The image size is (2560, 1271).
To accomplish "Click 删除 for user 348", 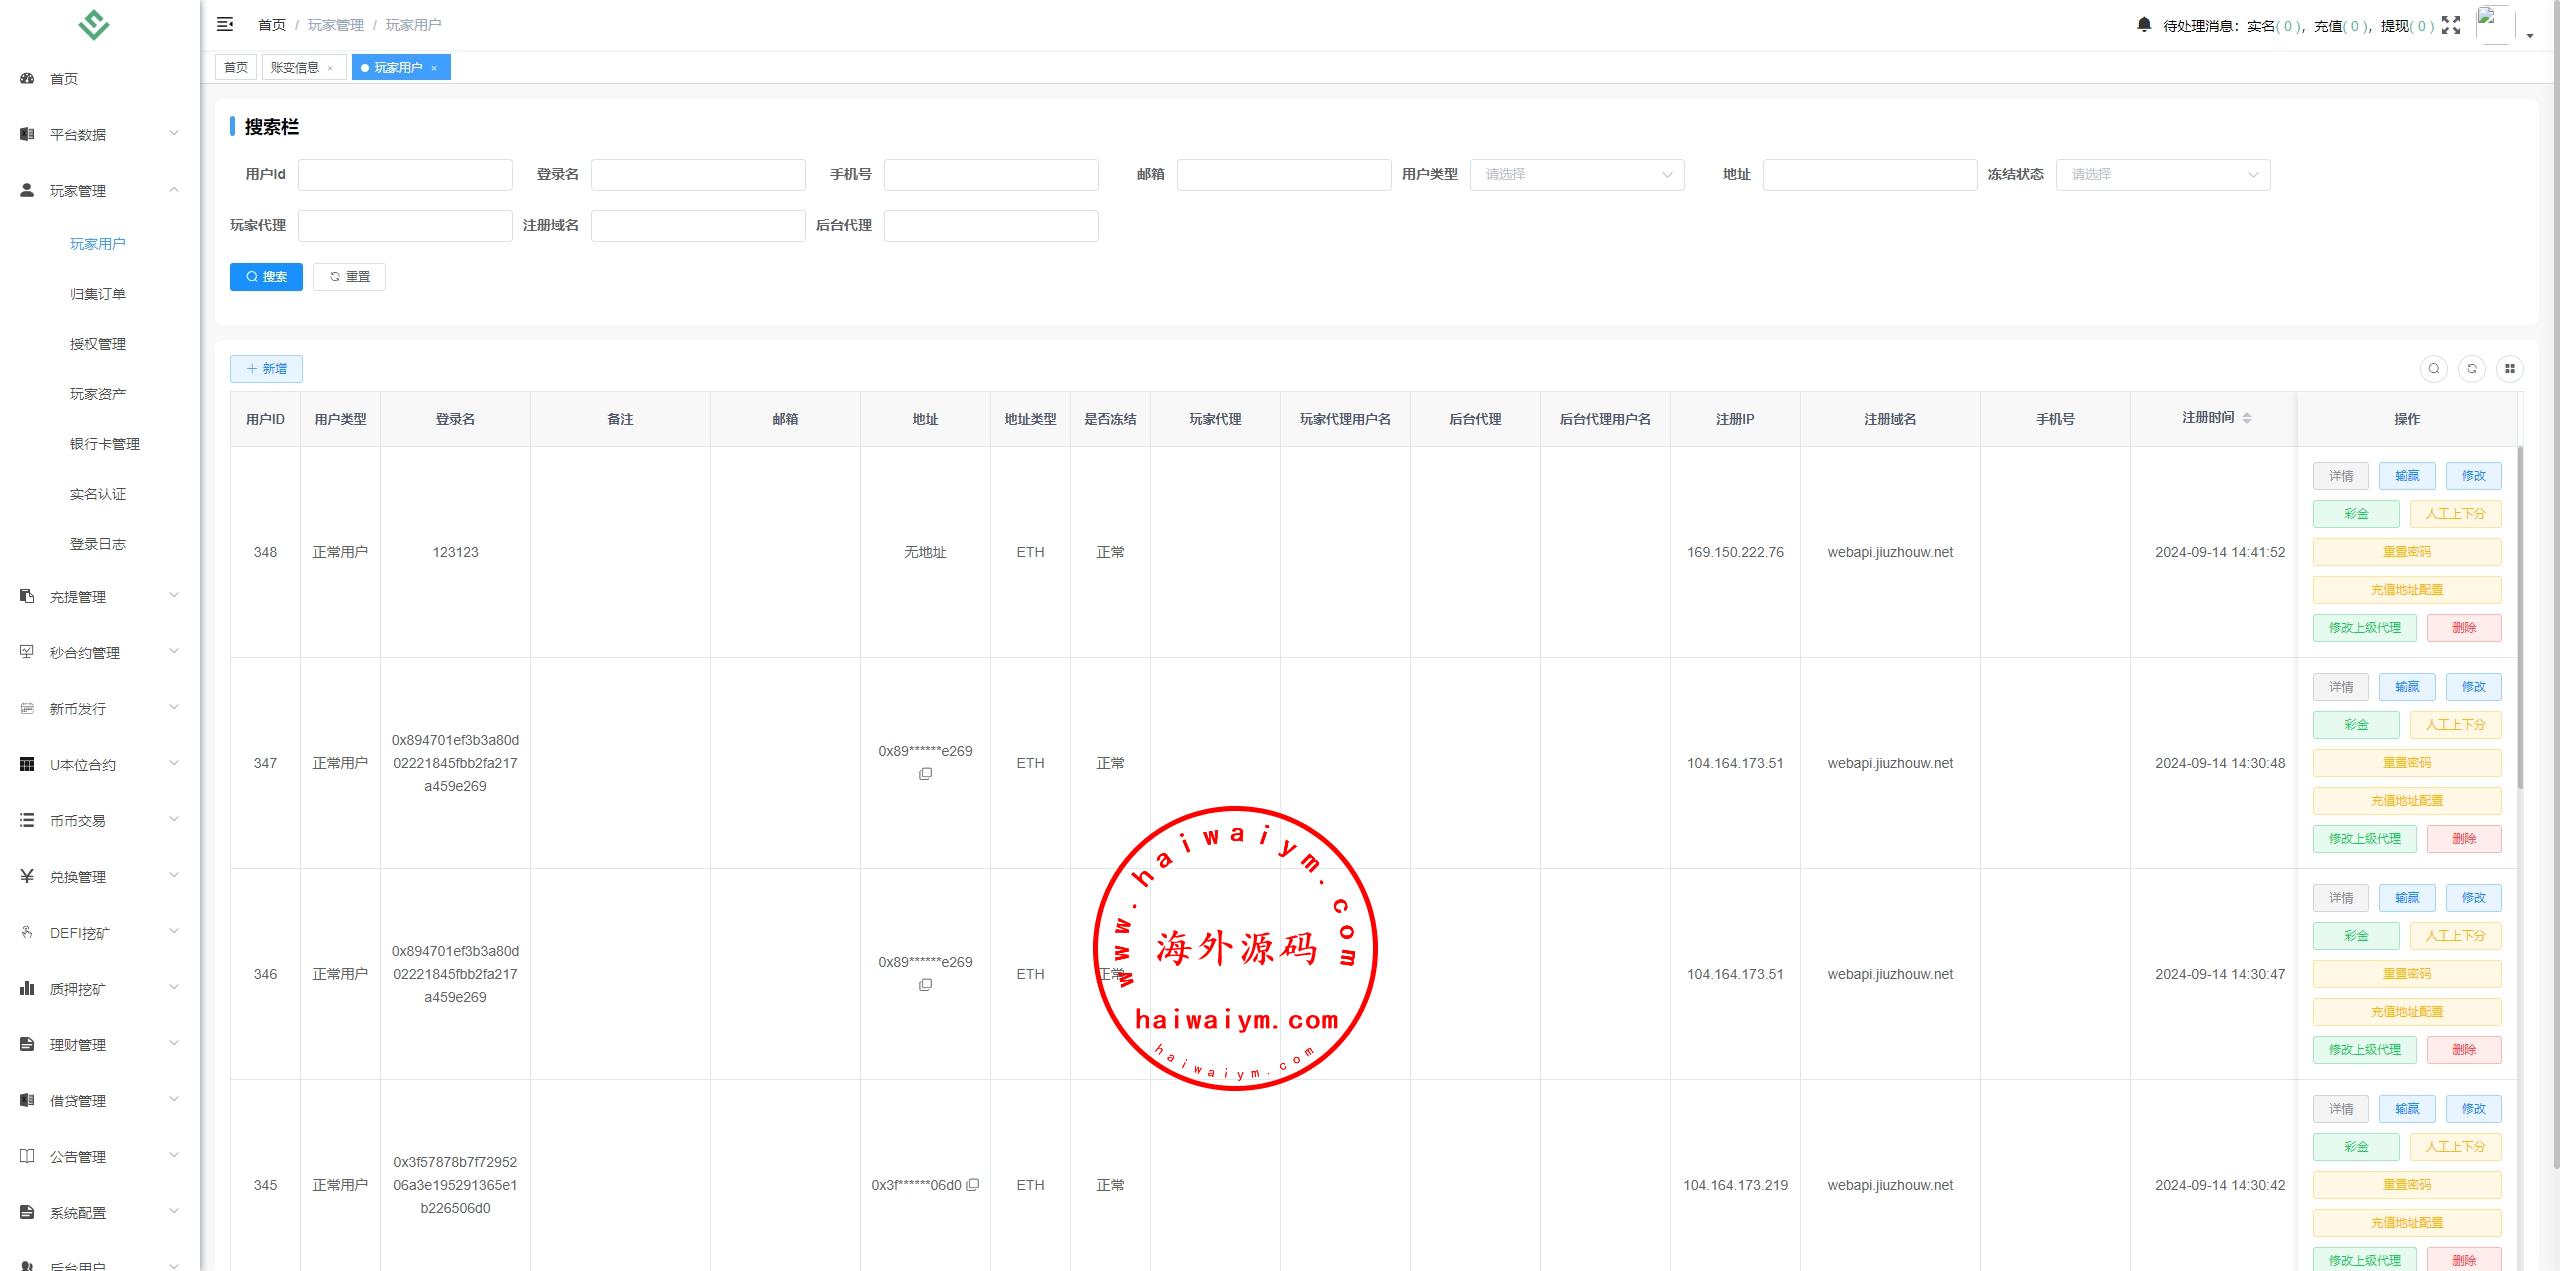I will 2463,628.
